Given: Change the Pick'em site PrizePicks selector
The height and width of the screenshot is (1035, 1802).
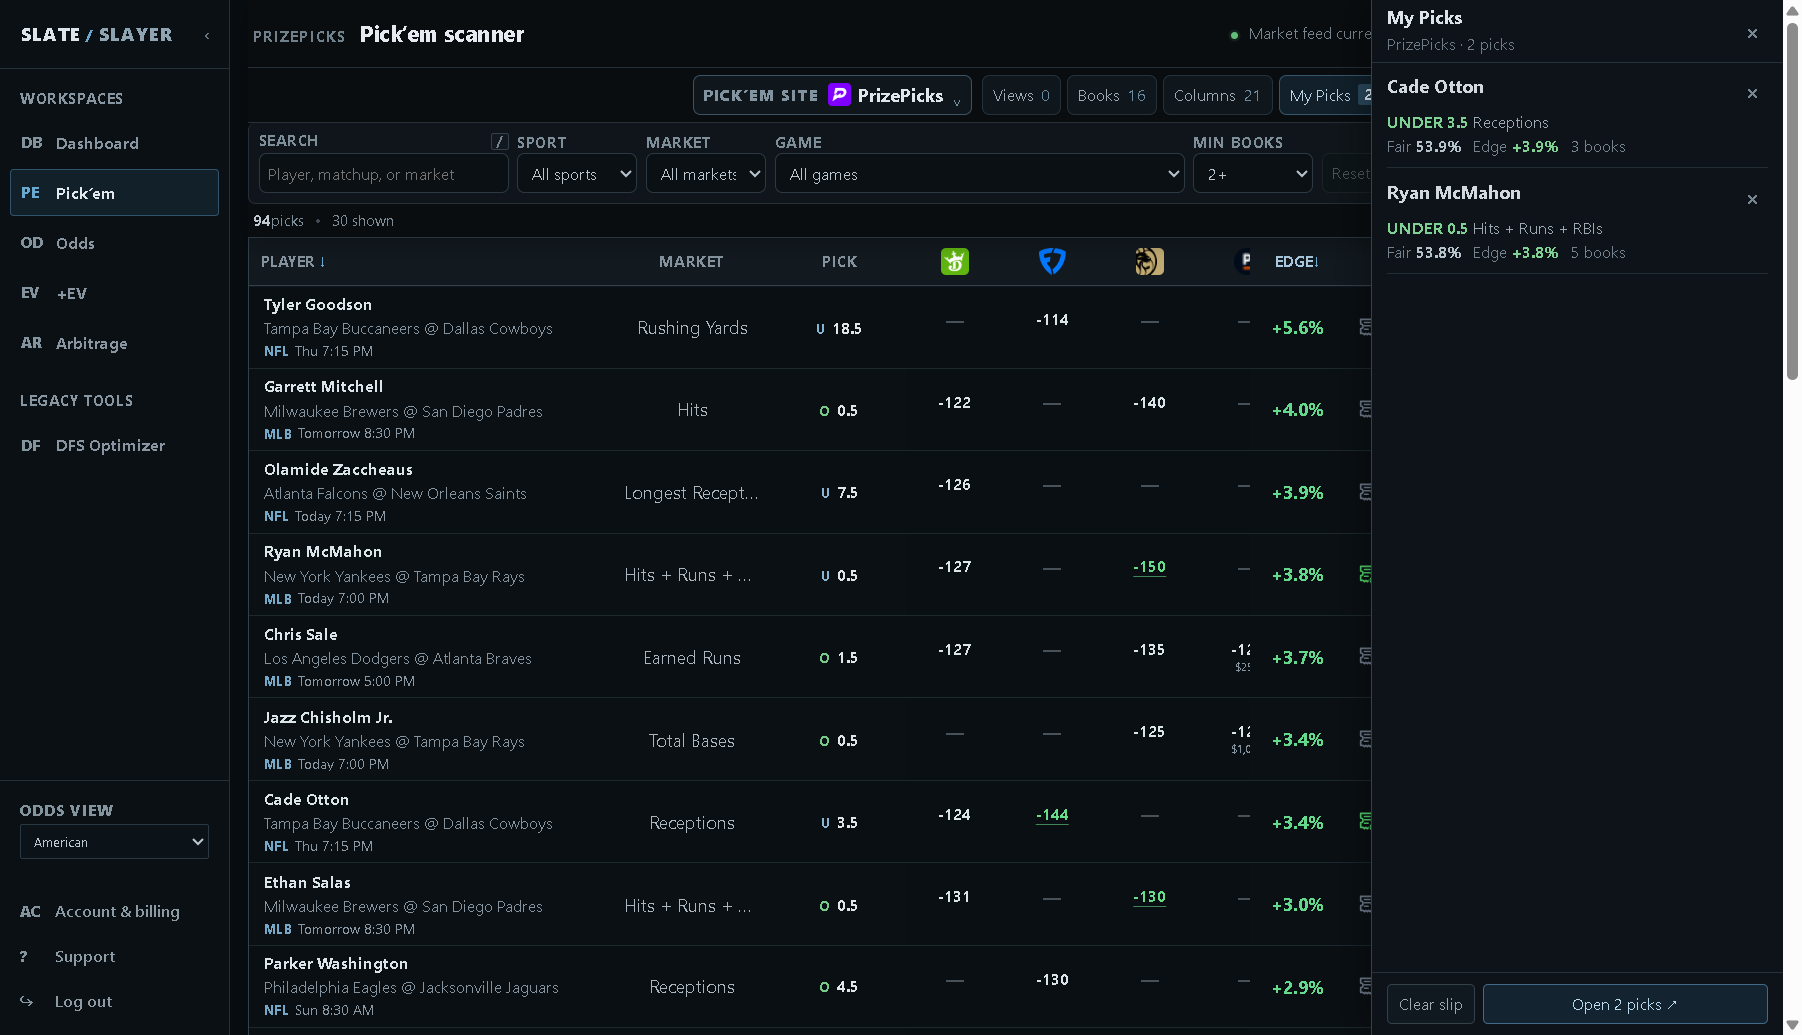Looking at the screenshot, I should tap(832, 95).
